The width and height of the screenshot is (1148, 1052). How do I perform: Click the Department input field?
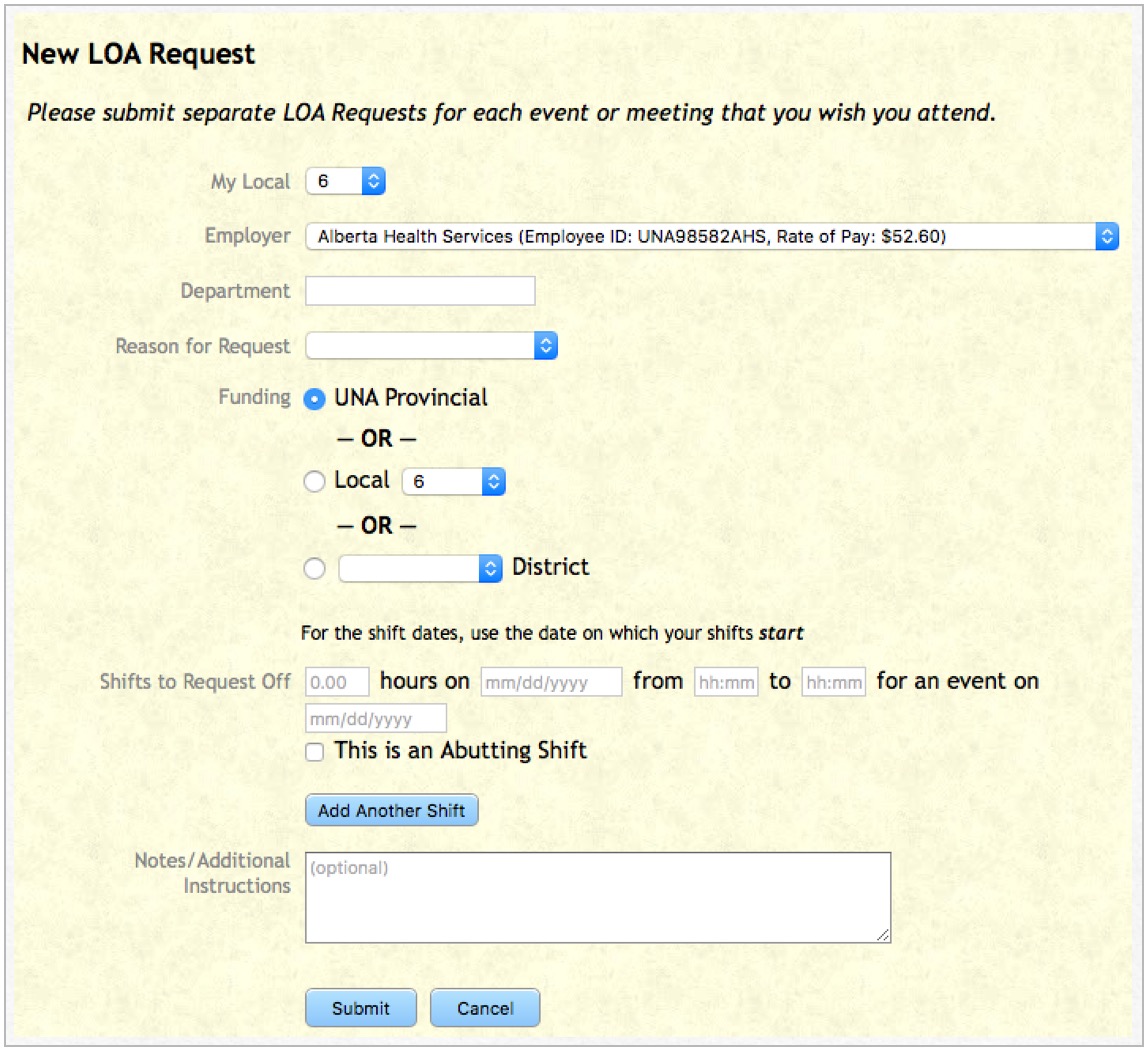point(420,291)
